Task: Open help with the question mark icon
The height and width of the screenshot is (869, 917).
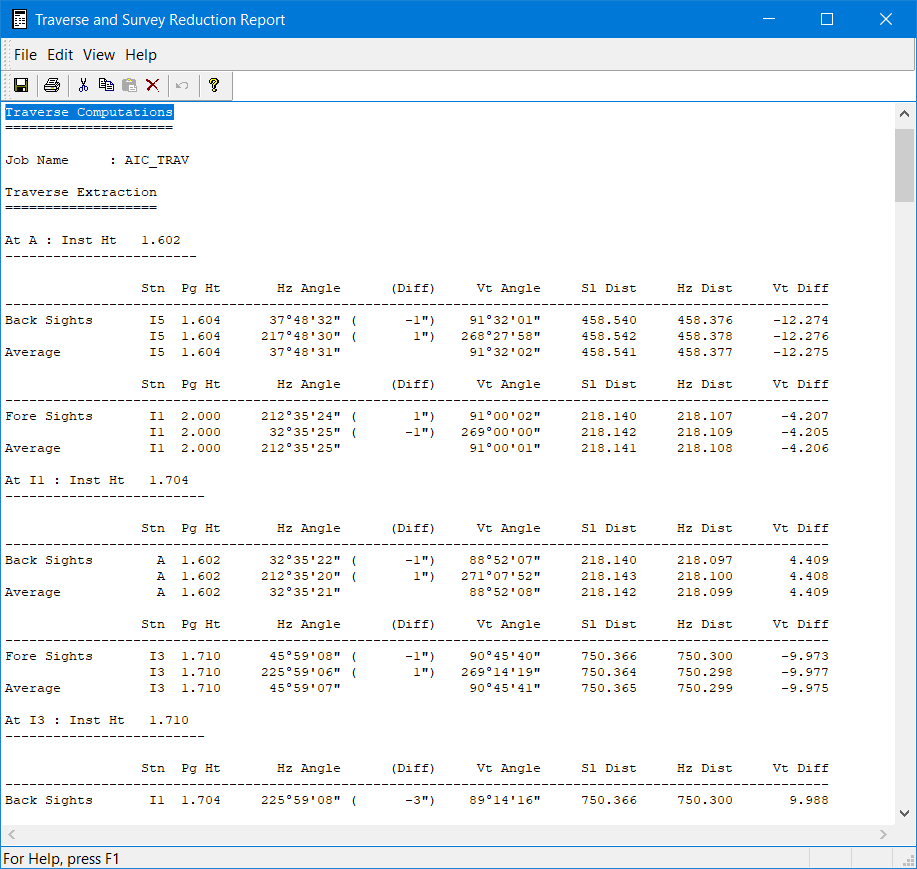Action: (214, 85)
